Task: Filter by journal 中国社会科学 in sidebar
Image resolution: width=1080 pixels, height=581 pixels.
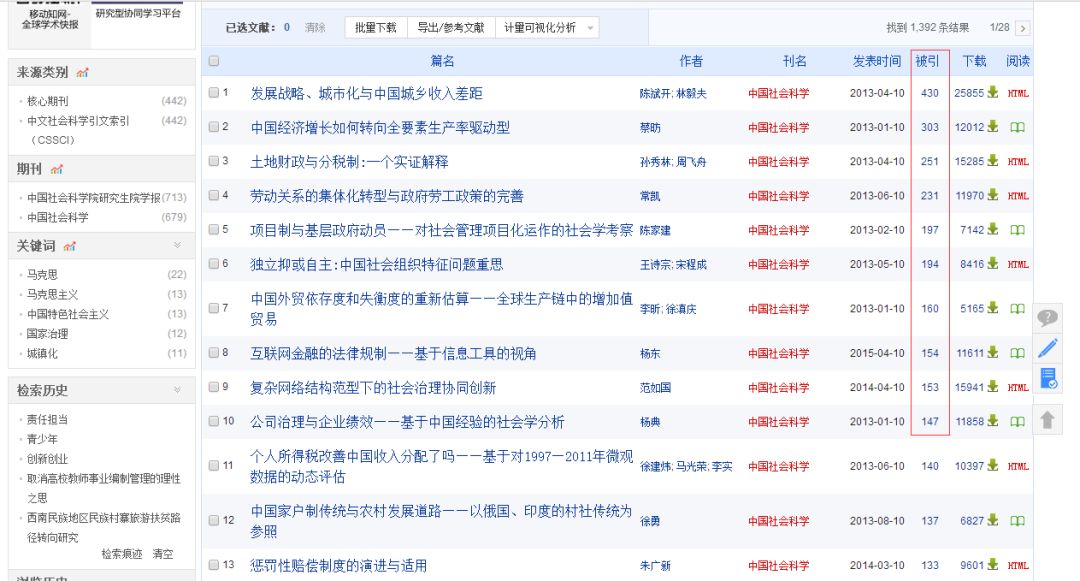Action: click(x=58, y=218)
